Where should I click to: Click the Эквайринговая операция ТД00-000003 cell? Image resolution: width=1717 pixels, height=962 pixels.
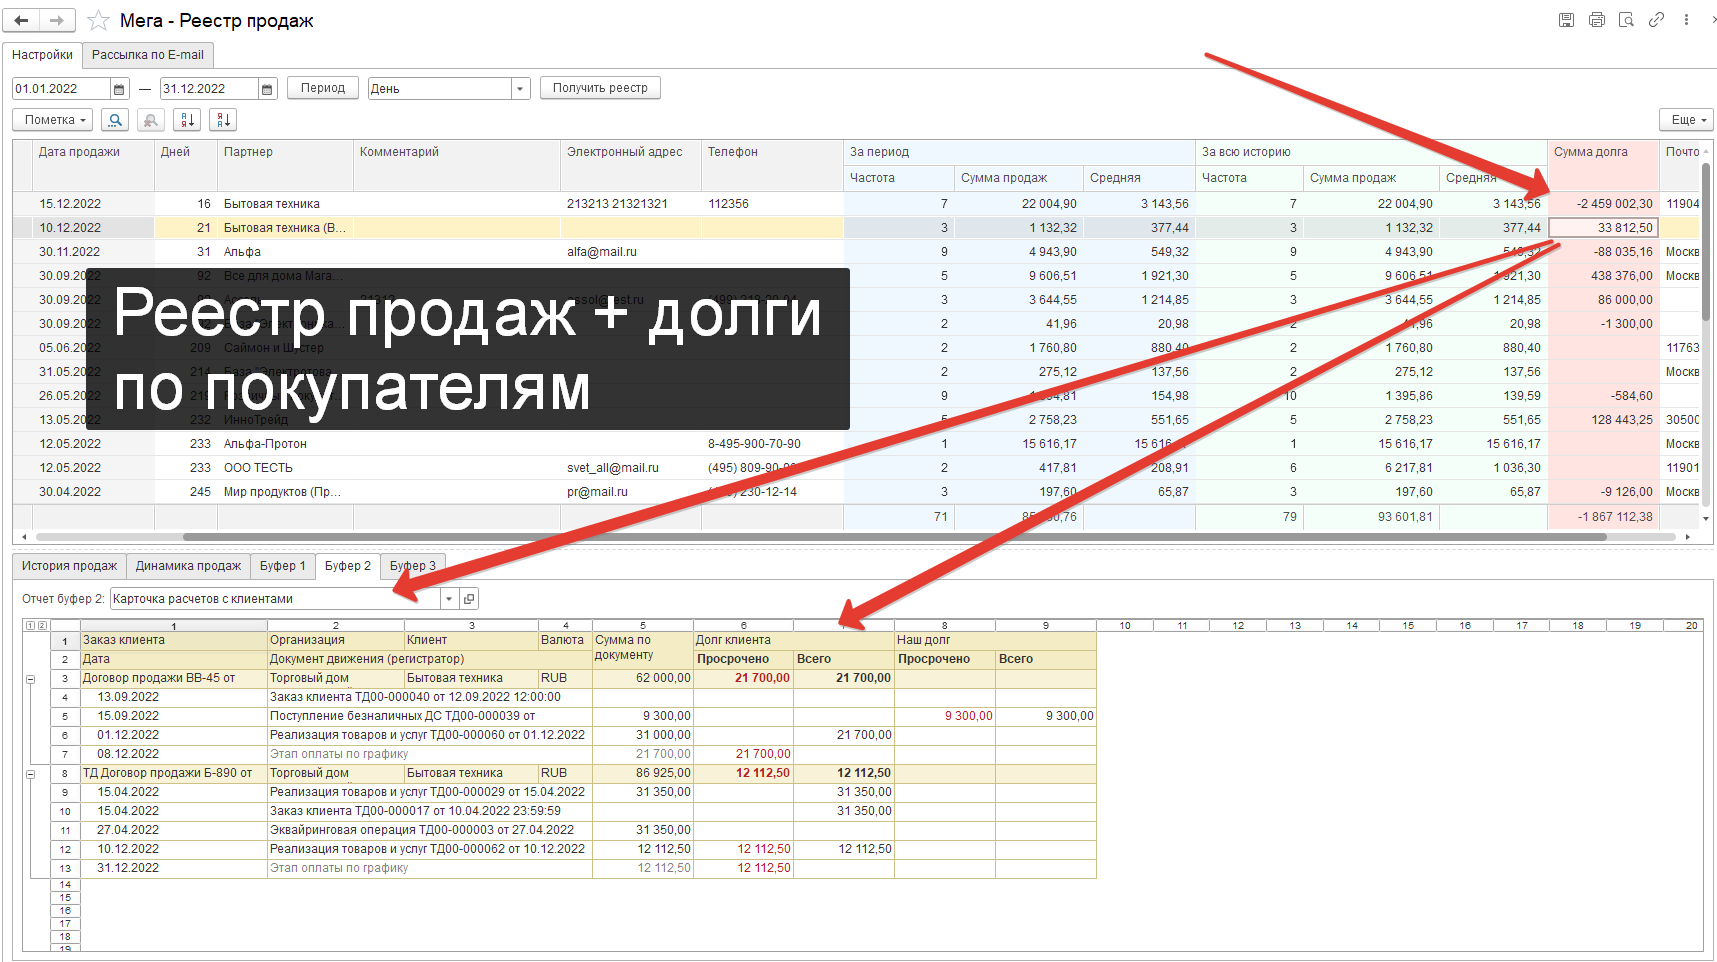click(x=430, y=831)
